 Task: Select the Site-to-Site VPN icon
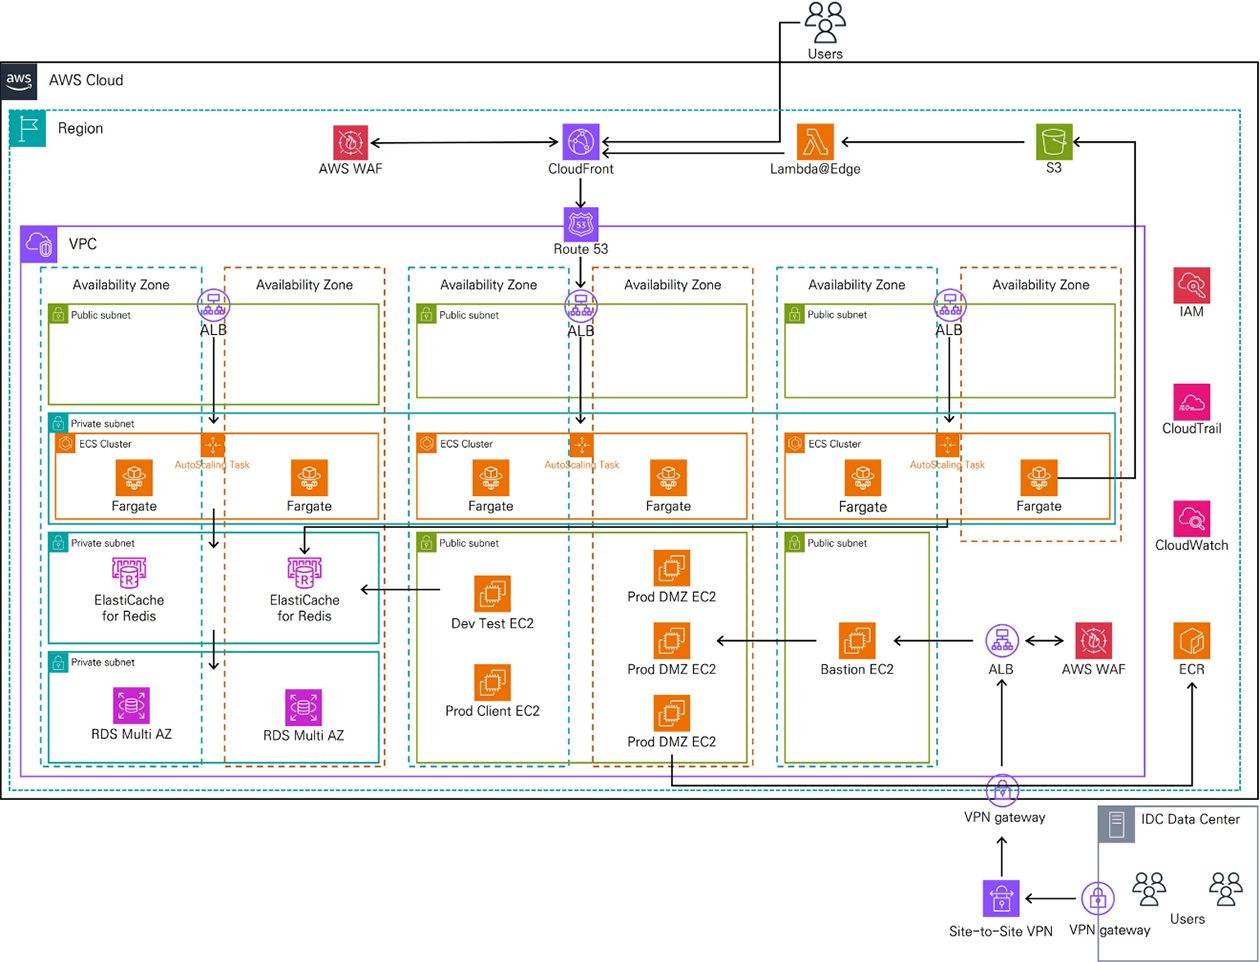[x=1001, y=898]
